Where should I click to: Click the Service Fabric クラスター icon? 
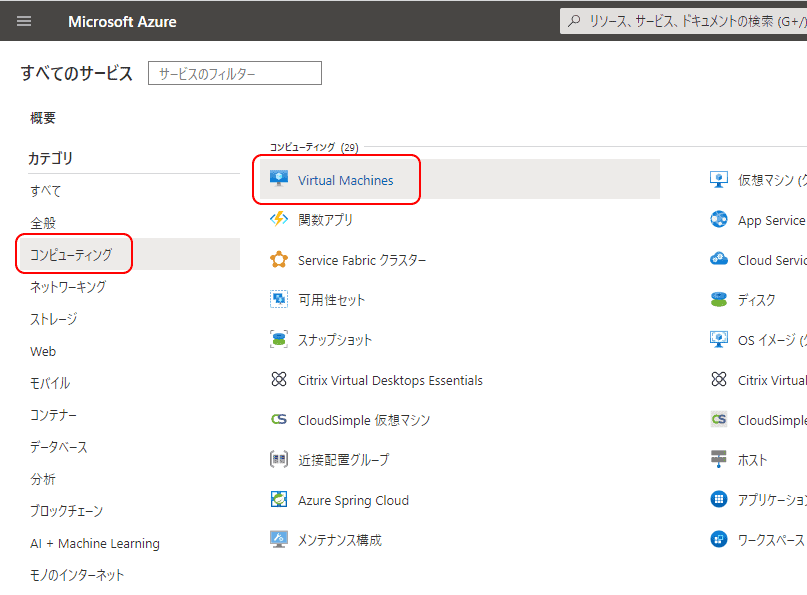tap(279, 259)
